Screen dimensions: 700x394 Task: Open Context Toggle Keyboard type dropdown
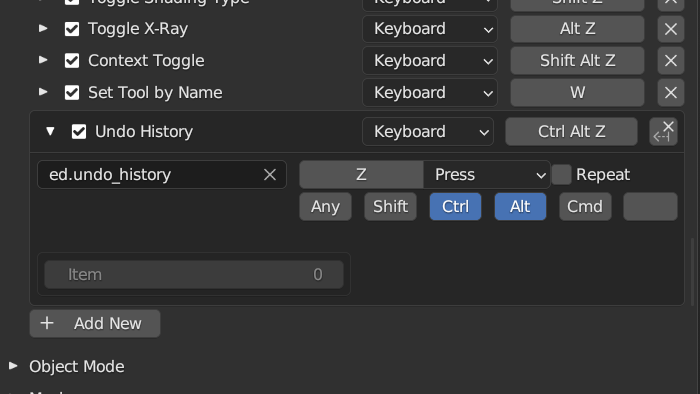(429, 61)
